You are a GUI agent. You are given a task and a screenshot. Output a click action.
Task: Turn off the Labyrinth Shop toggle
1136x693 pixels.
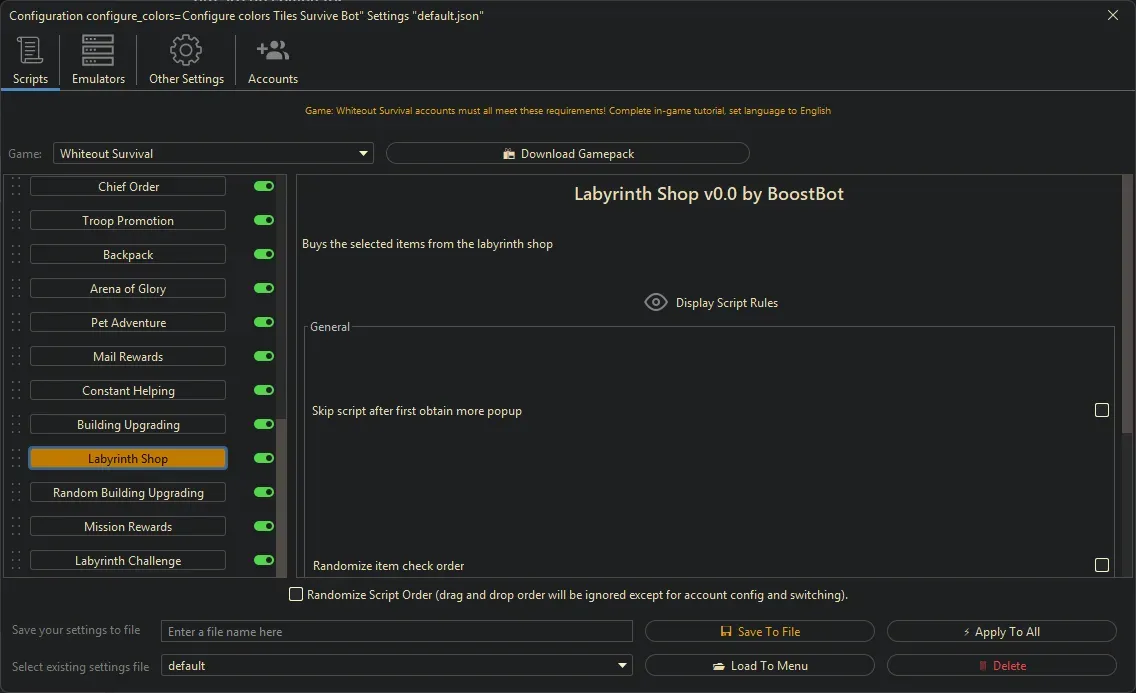[x=264, y=458]
